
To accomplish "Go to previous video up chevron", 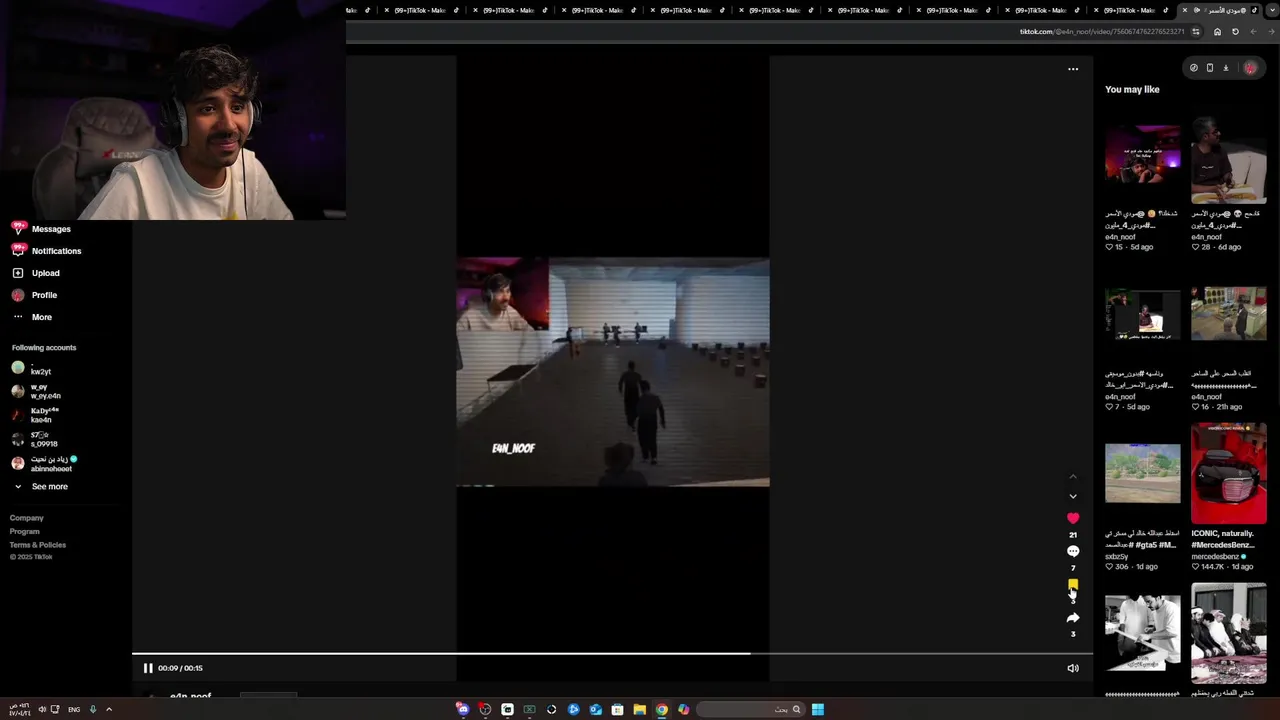I will 1073,476.
